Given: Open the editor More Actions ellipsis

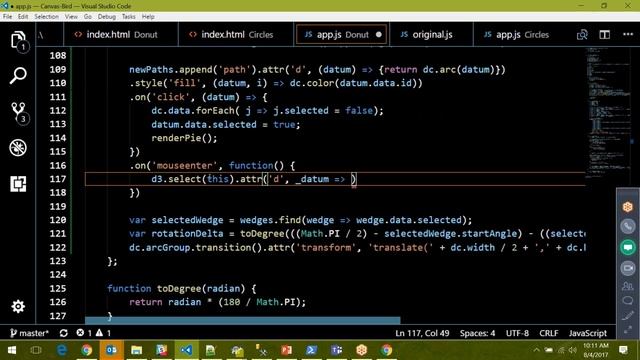Looking at the screenshot, I should pyautogui.click(x=628, y=34).
